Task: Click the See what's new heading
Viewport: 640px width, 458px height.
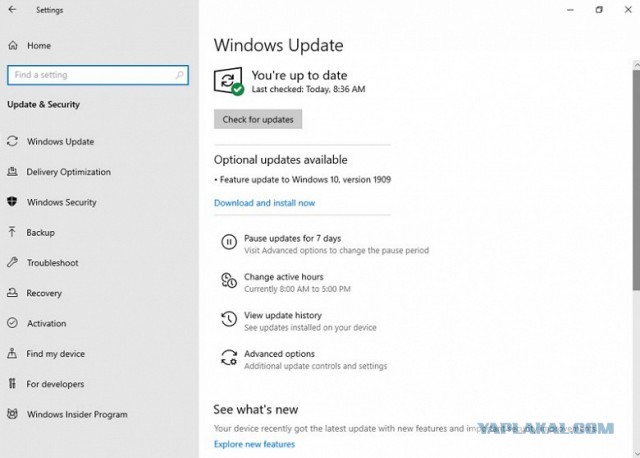Action: pyautogui.click(x=256, y=409)
